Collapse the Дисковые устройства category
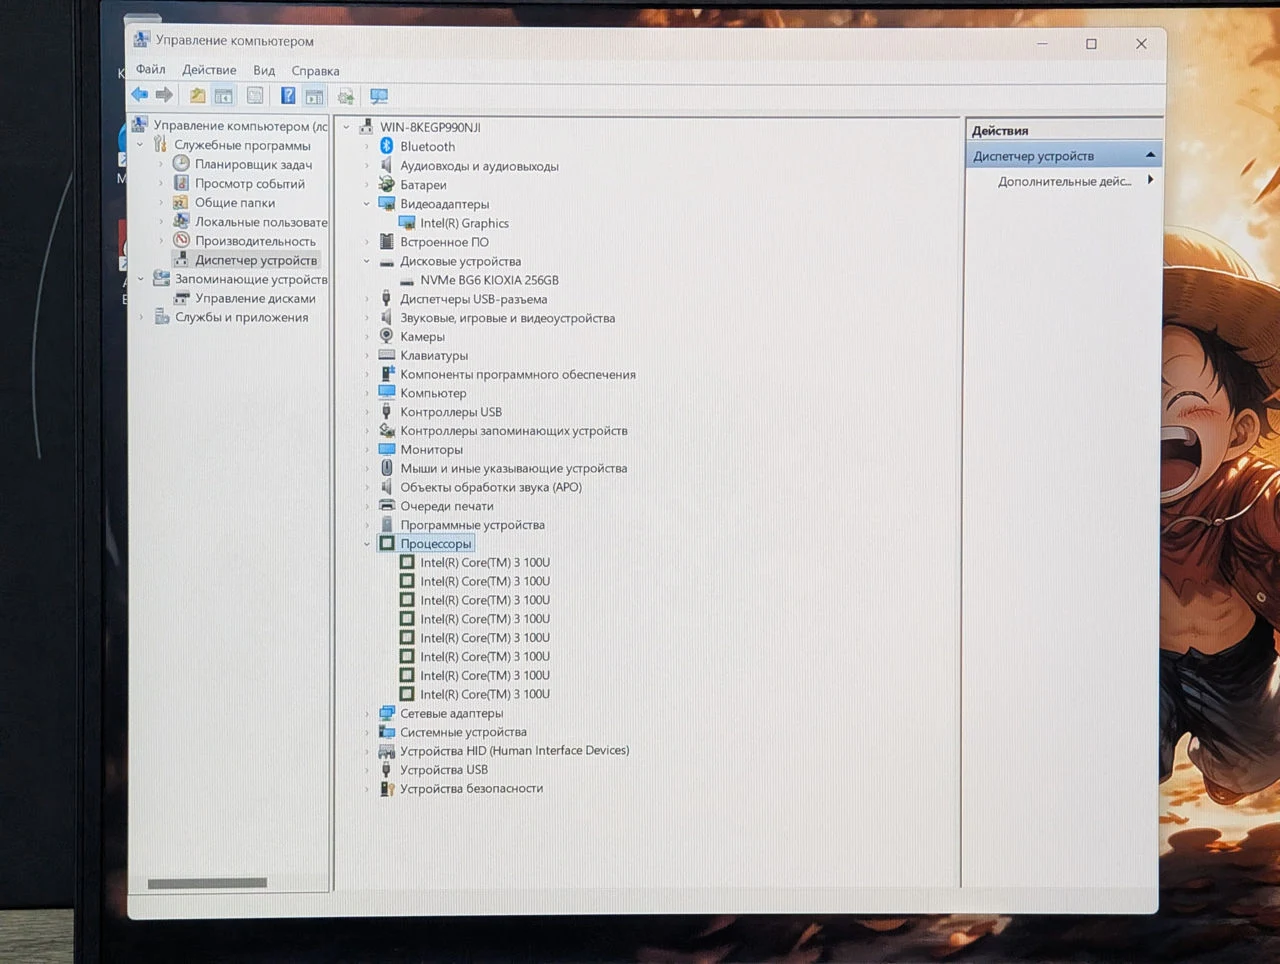Screen dimensions: 1280x964 click(x=367, y=261)
